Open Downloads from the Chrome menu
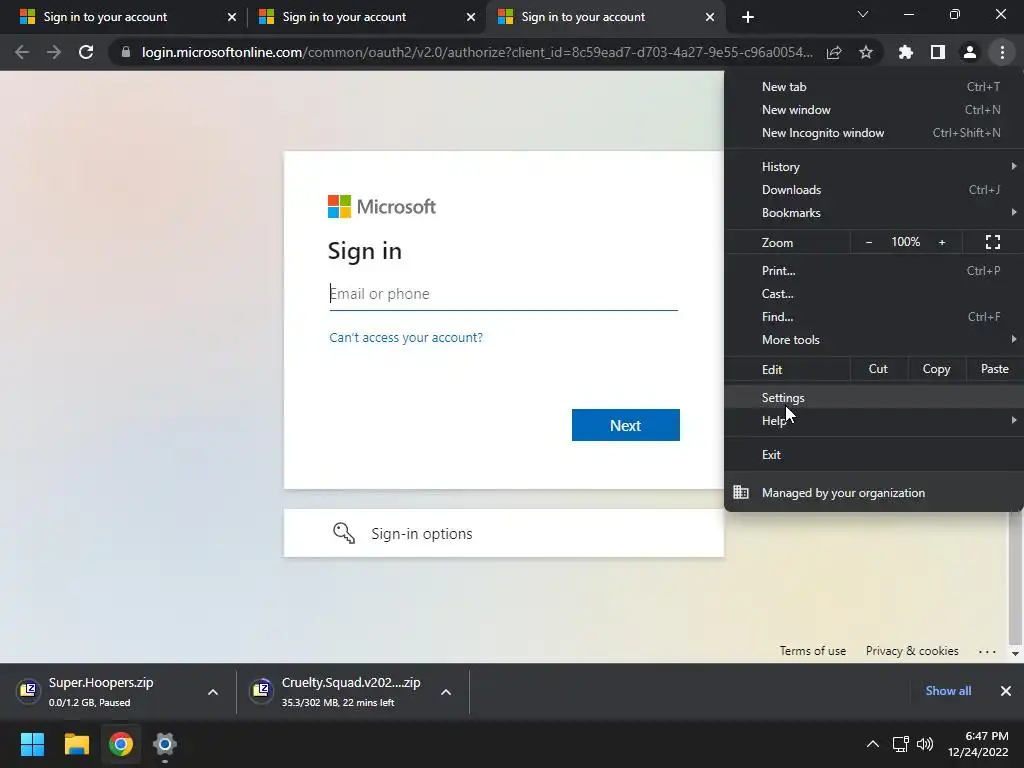 point(874,189)
